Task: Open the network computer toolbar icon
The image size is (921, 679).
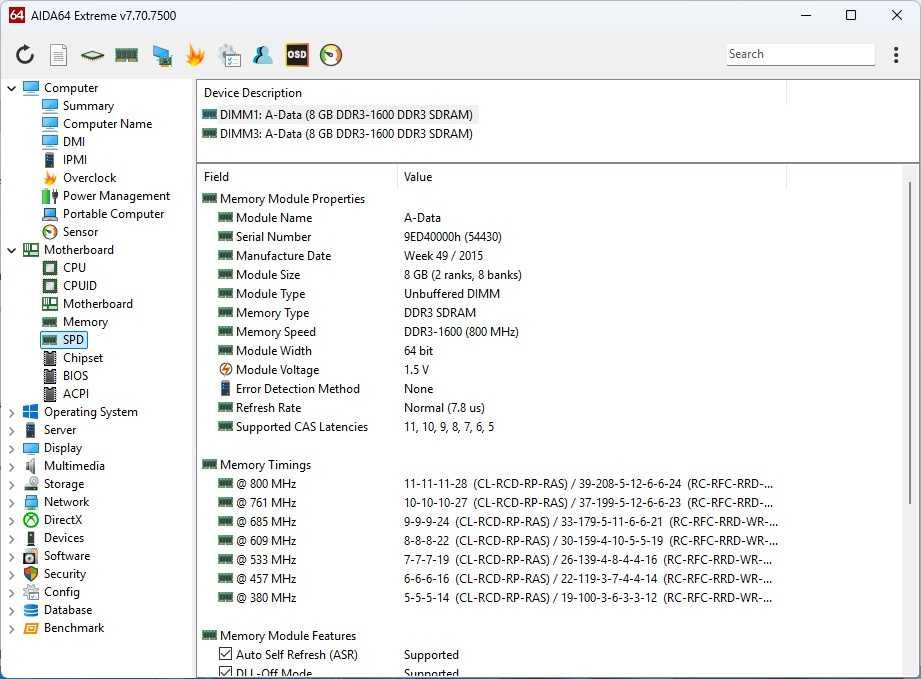Action: [162, 55]
